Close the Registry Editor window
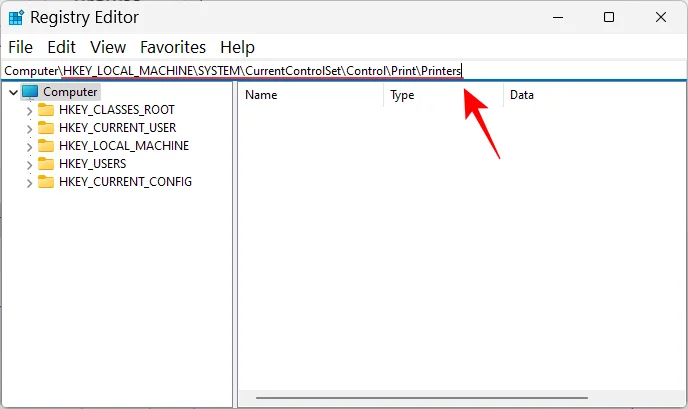 click(x=661, y=18)
